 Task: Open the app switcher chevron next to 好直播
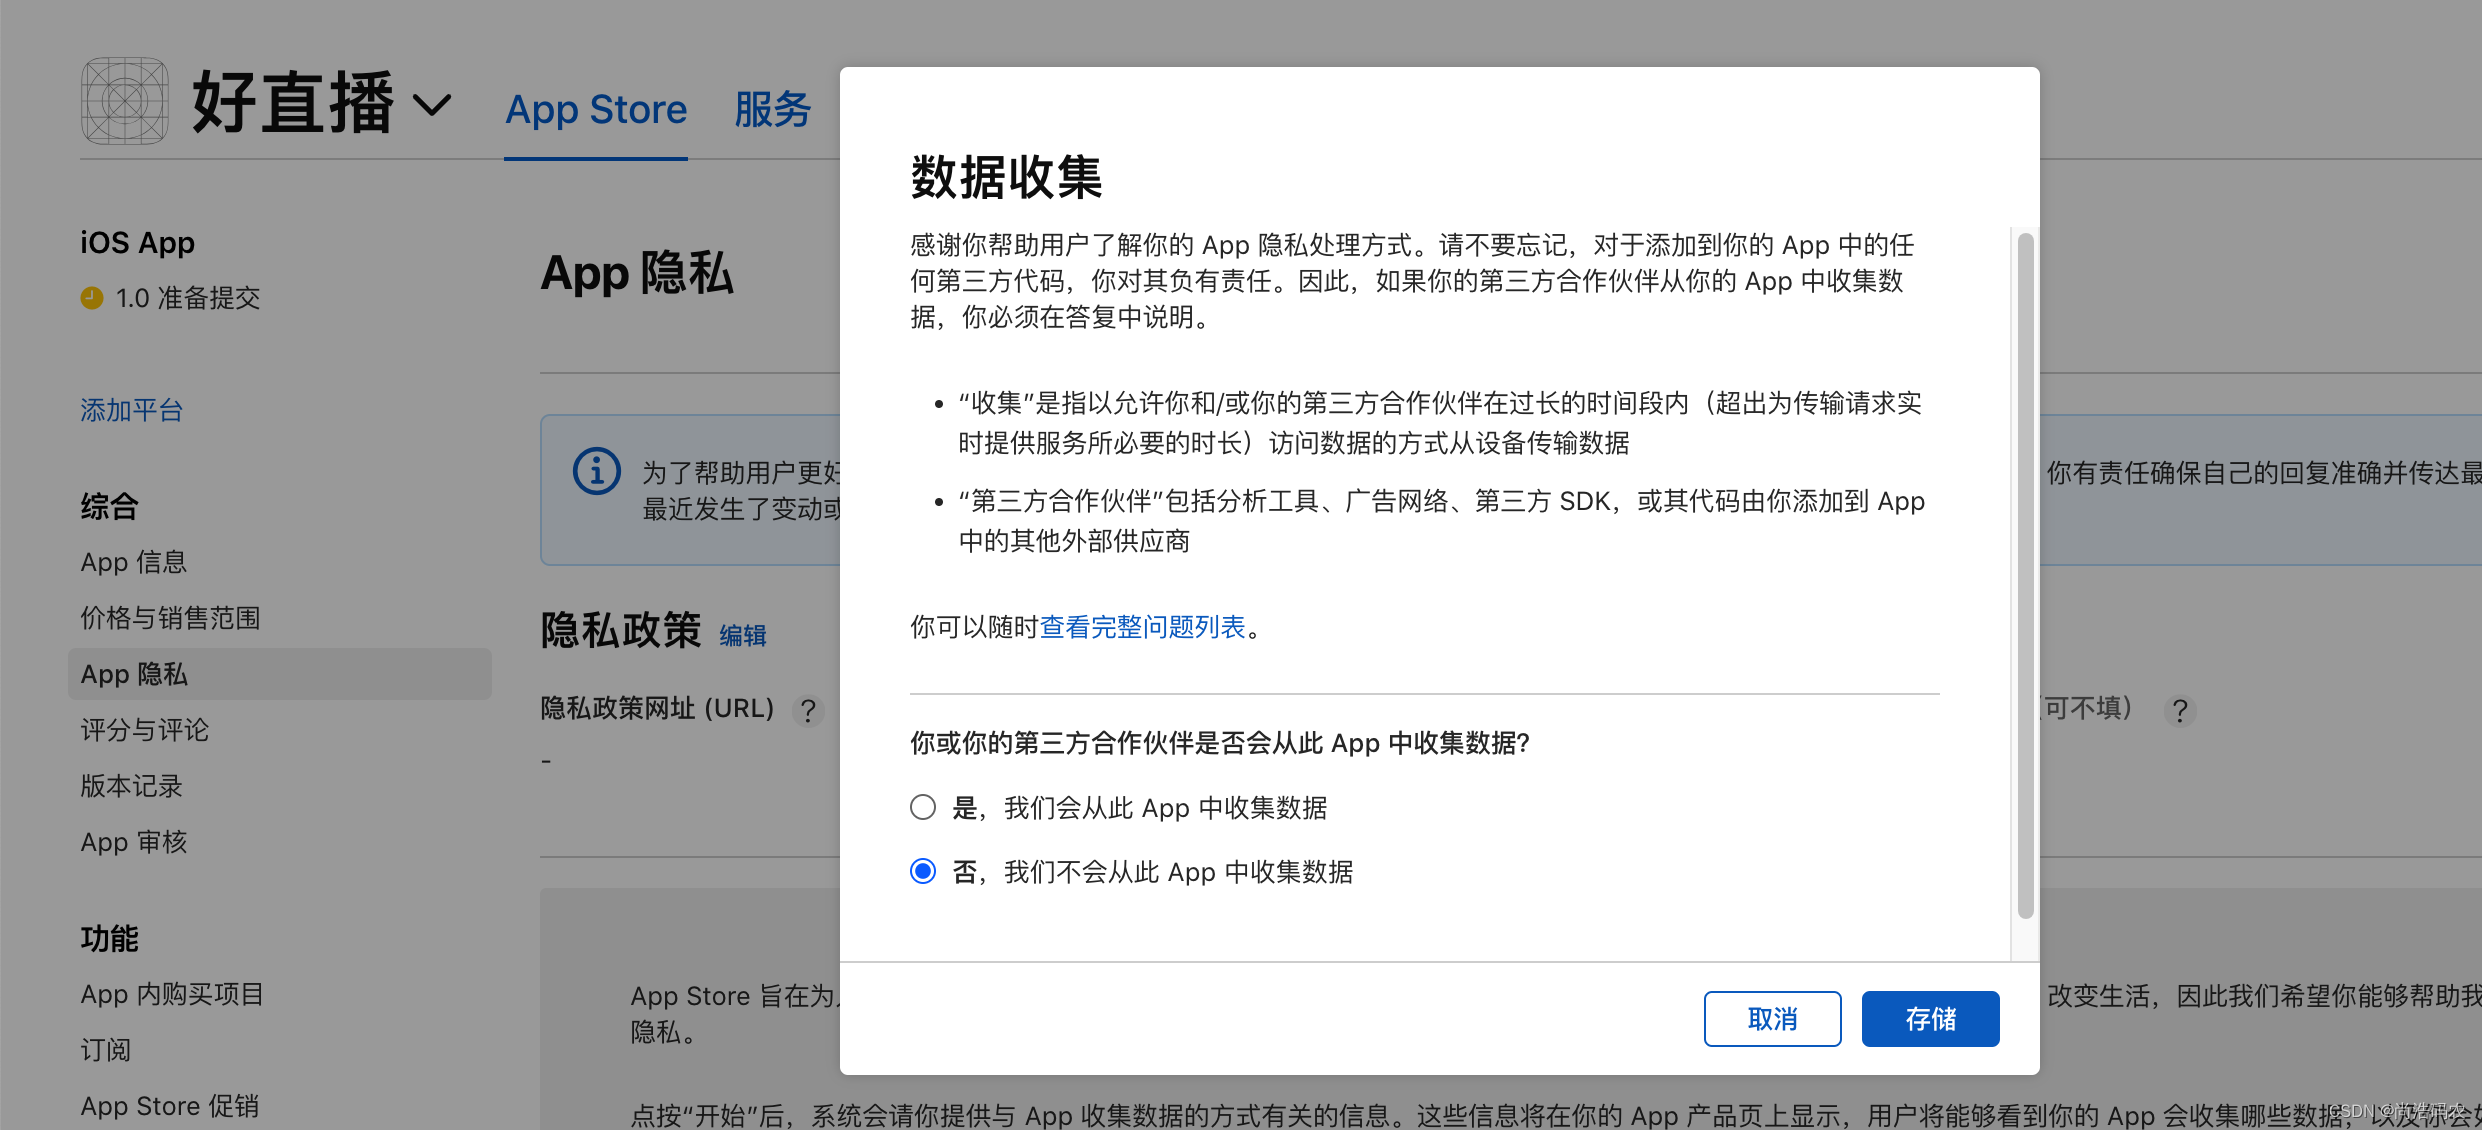click(434, 105)
